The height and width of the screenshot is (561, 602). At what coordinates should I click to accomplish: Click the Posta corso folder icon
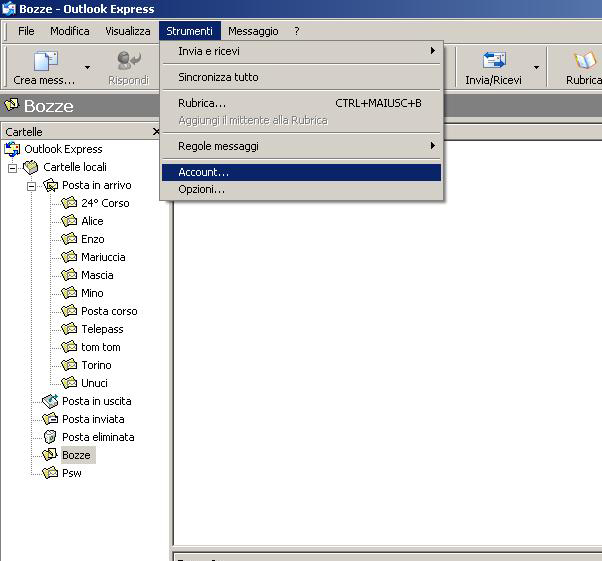coord(69,311)
